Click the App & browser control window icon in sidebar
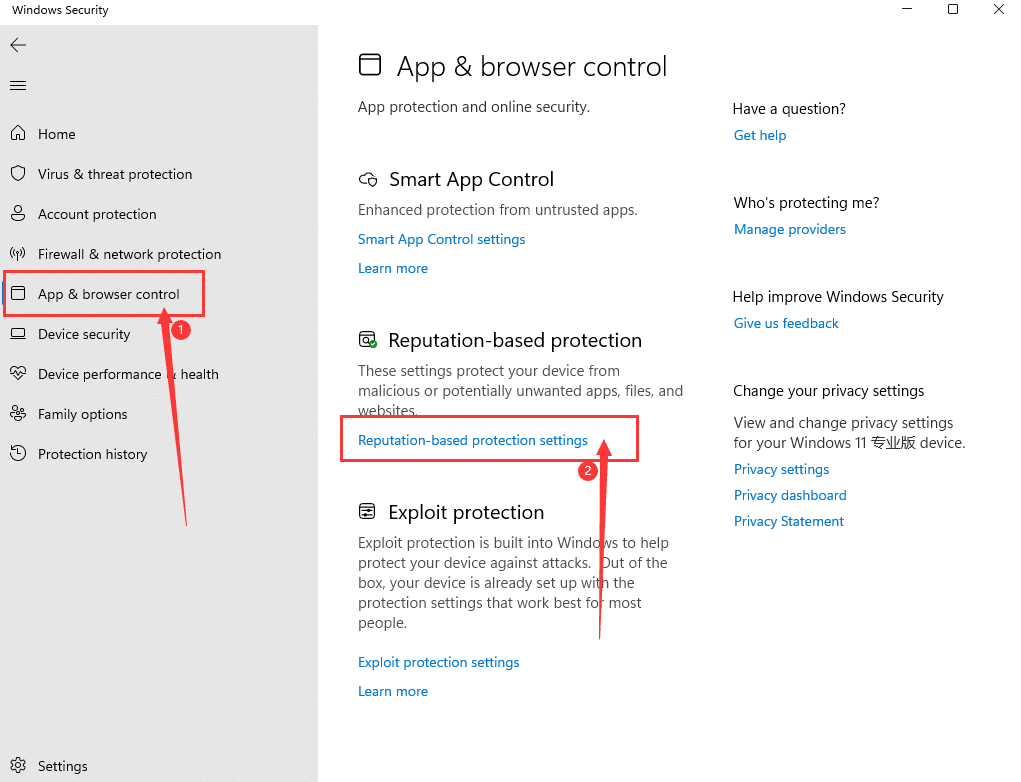 click(18, 294)
